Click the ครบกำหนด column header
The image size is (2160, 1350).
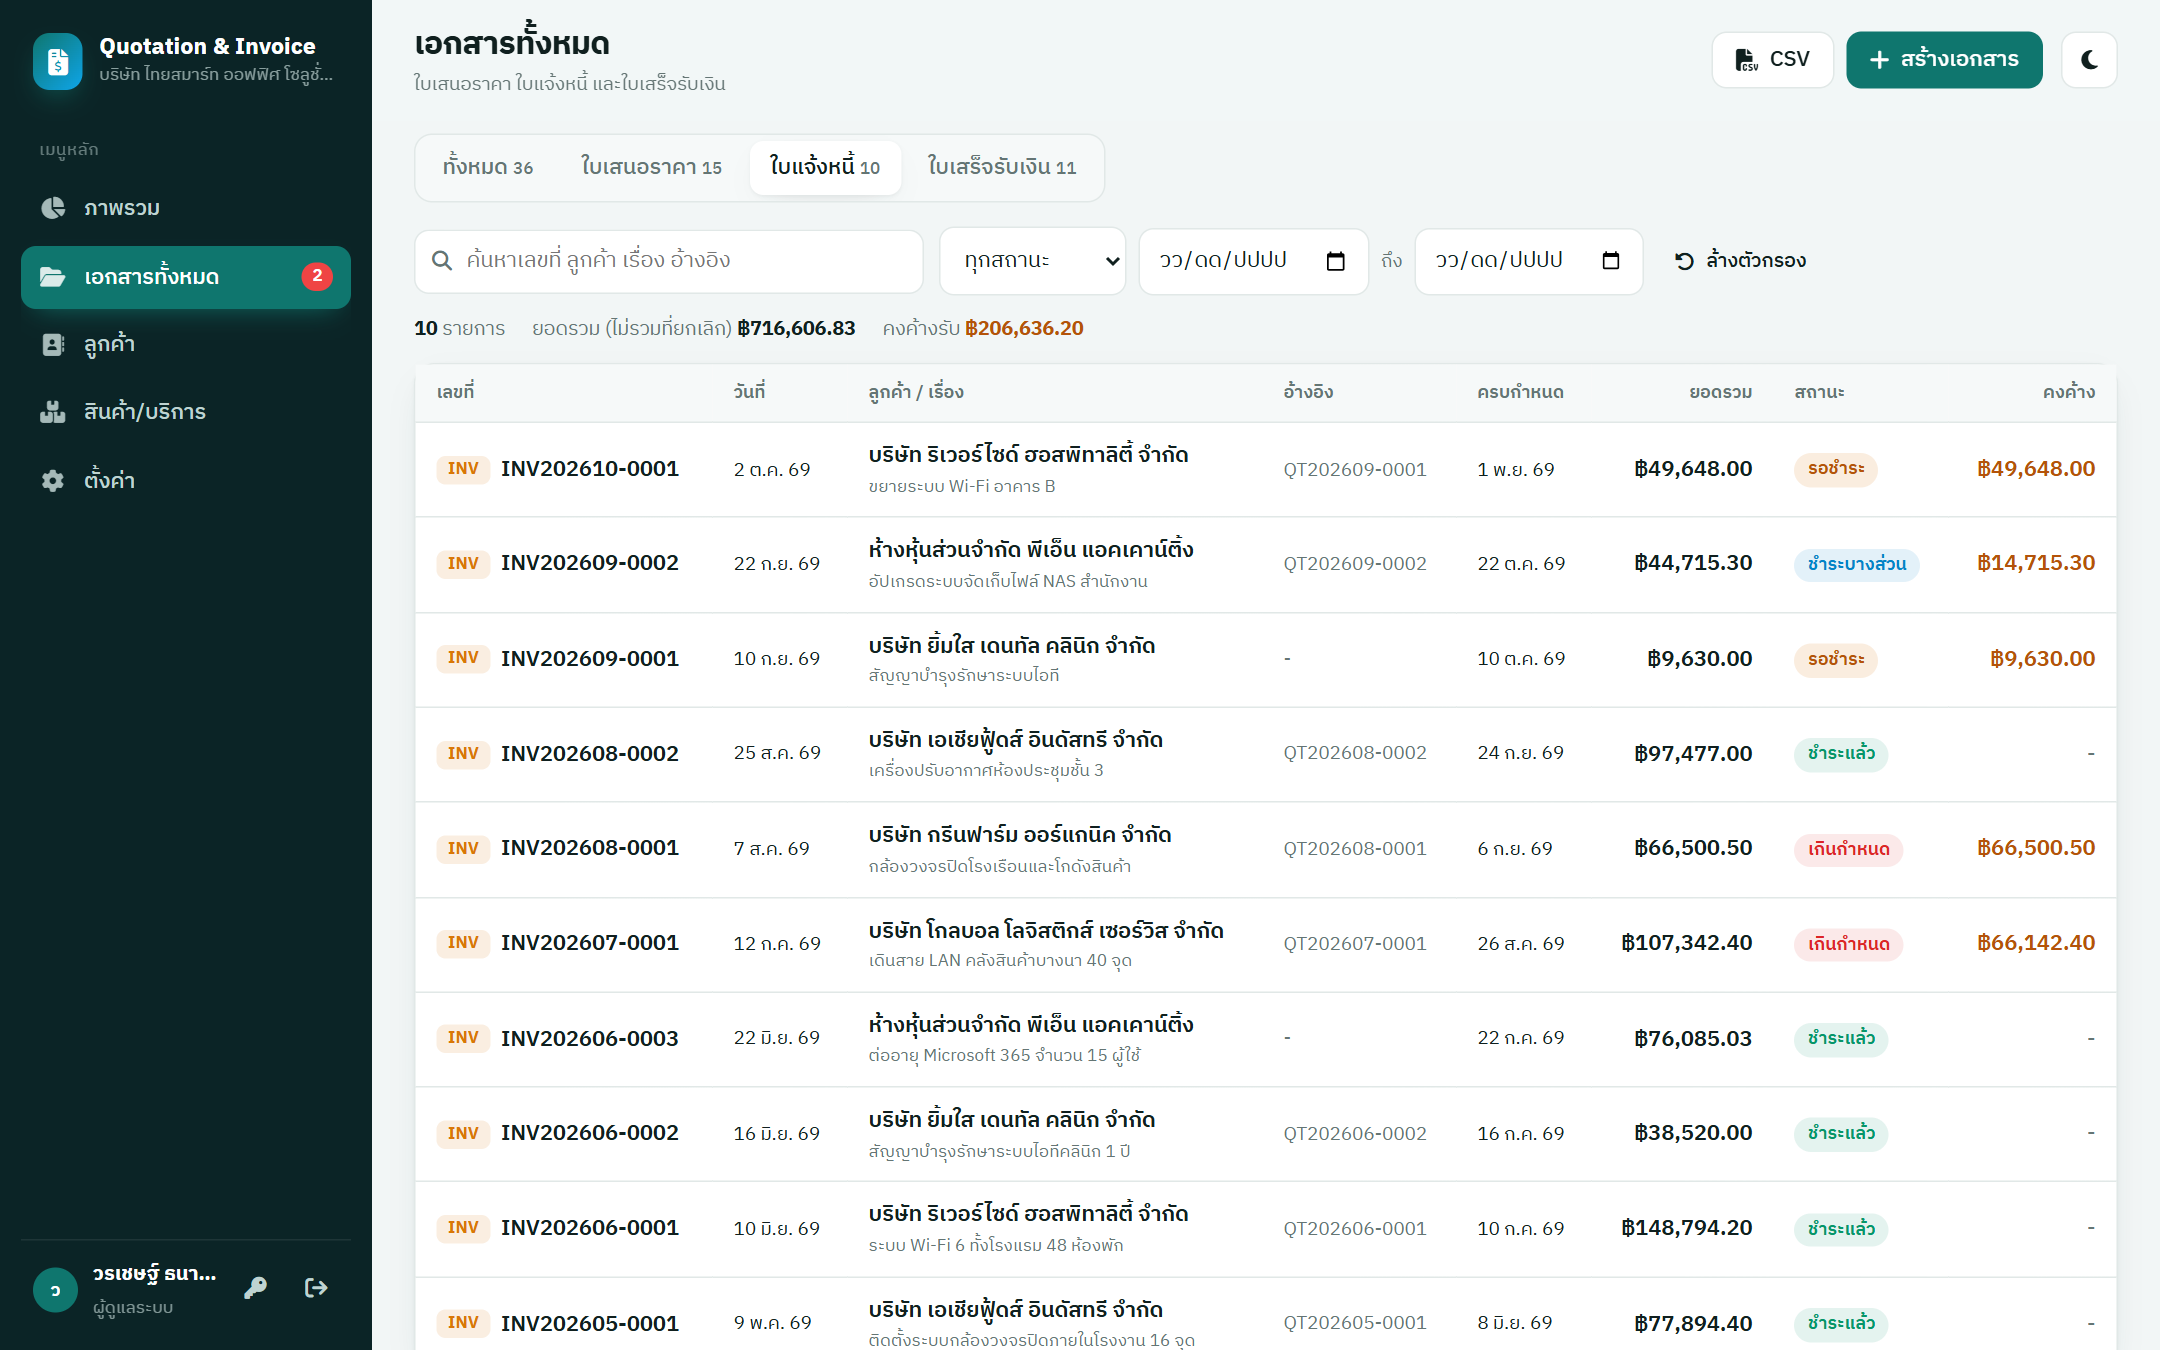pyautogui.click(x=1521, y=392)
